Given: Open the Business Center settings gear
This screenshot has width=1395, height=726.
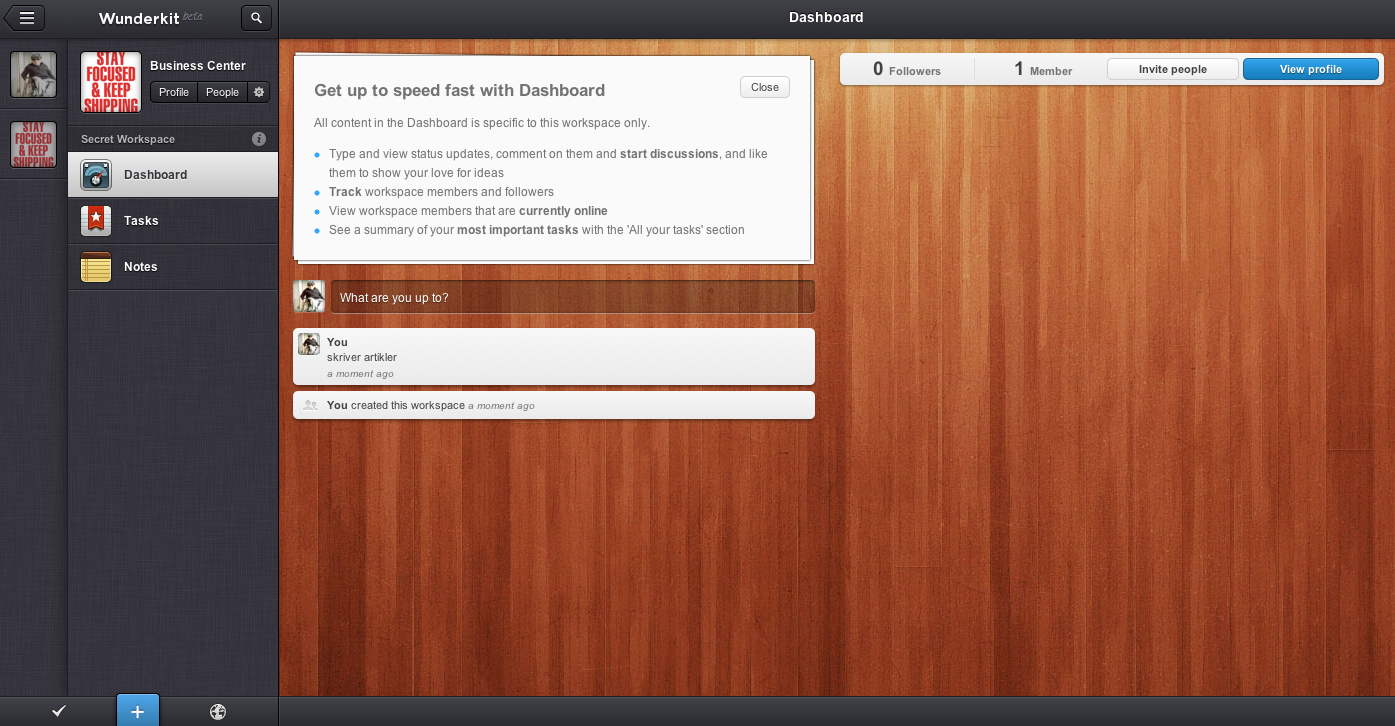Looking at the screenshot, I should coord(259,92).
